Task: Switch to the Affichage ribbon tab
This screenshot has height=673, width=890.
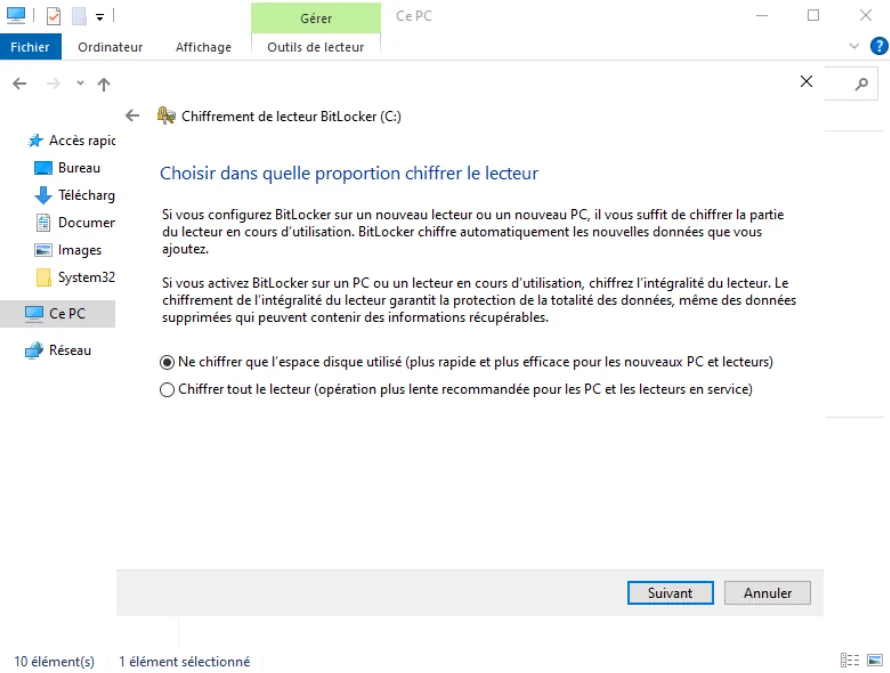Action: [x=203, y=47]
